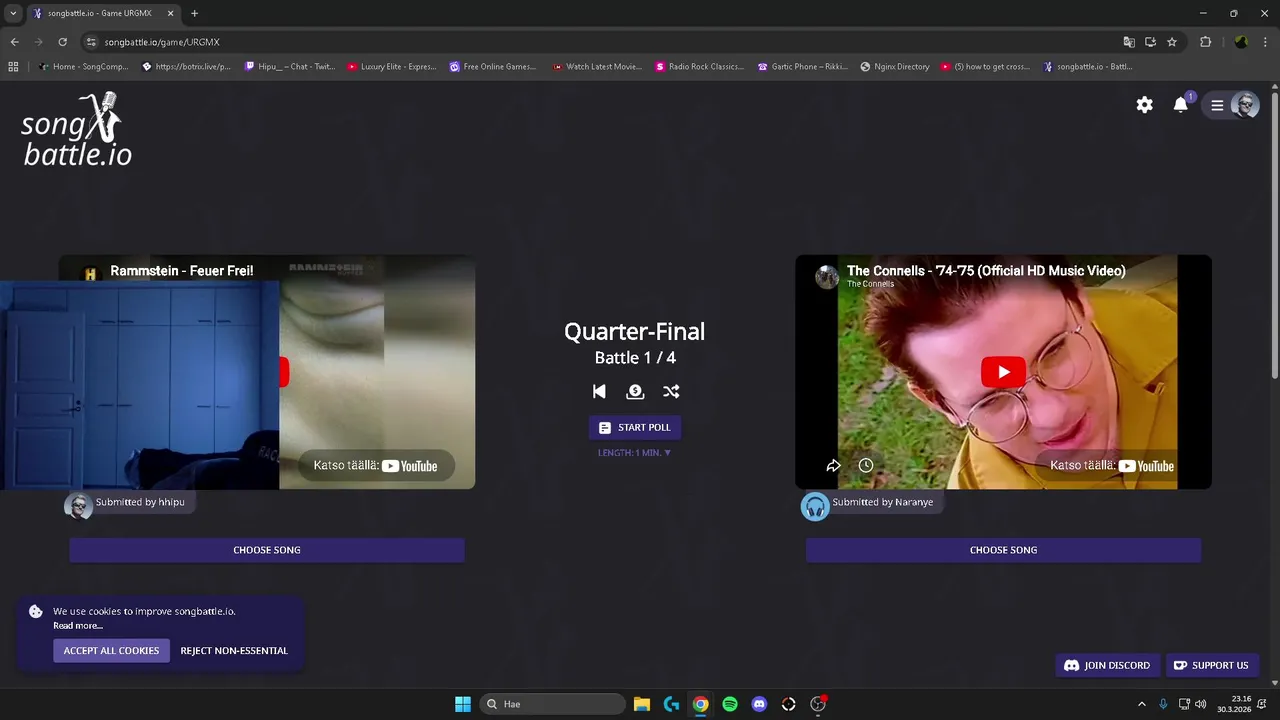Click the Support Us button

1211,665
